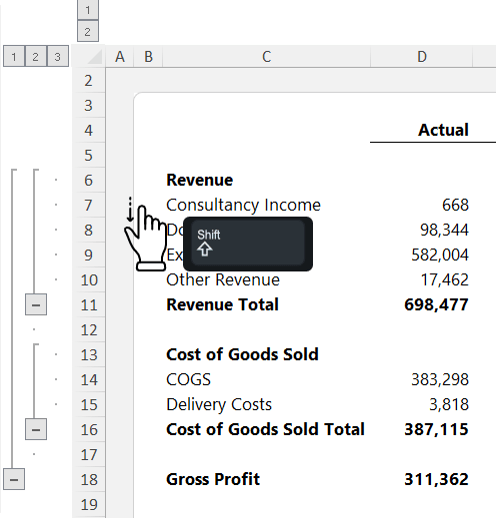
Task: Click the Gross Profit label cell
Action: tap(213, 479)
